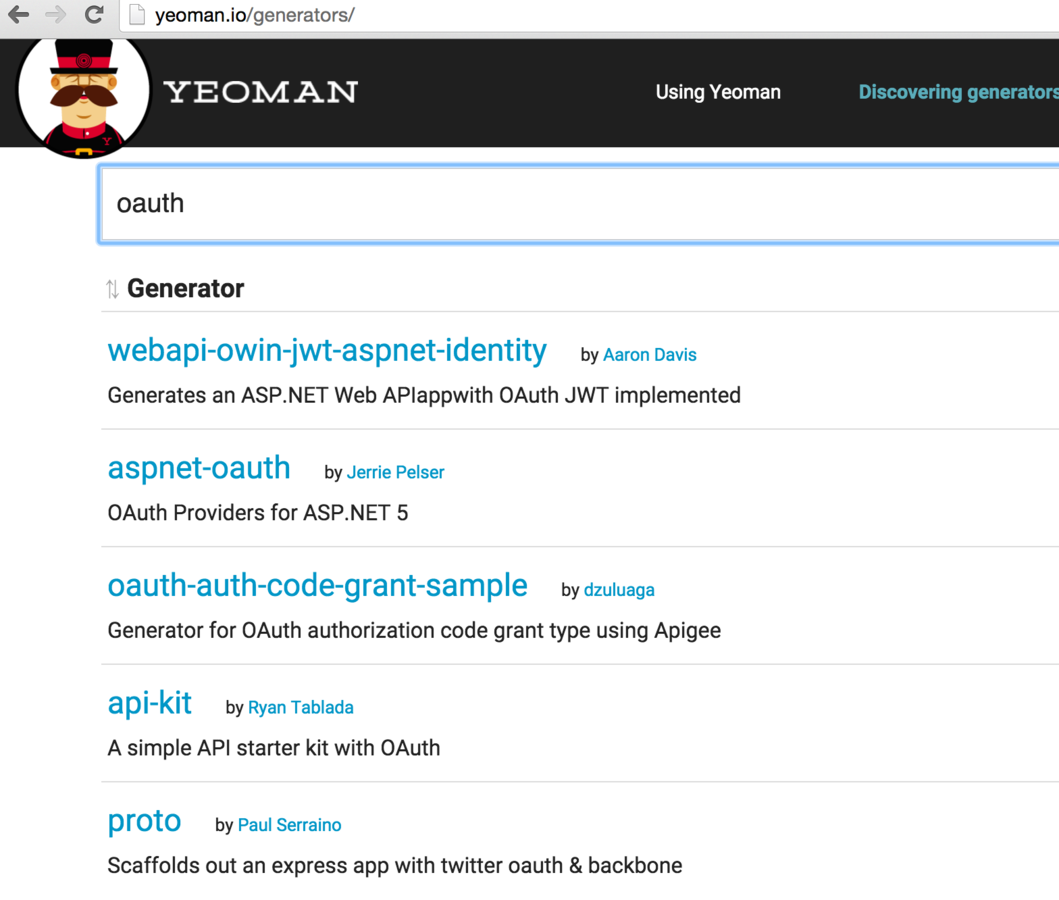
Task: Click the description 'Generates an ASP.NET Web API'
Action: point(424,395)
